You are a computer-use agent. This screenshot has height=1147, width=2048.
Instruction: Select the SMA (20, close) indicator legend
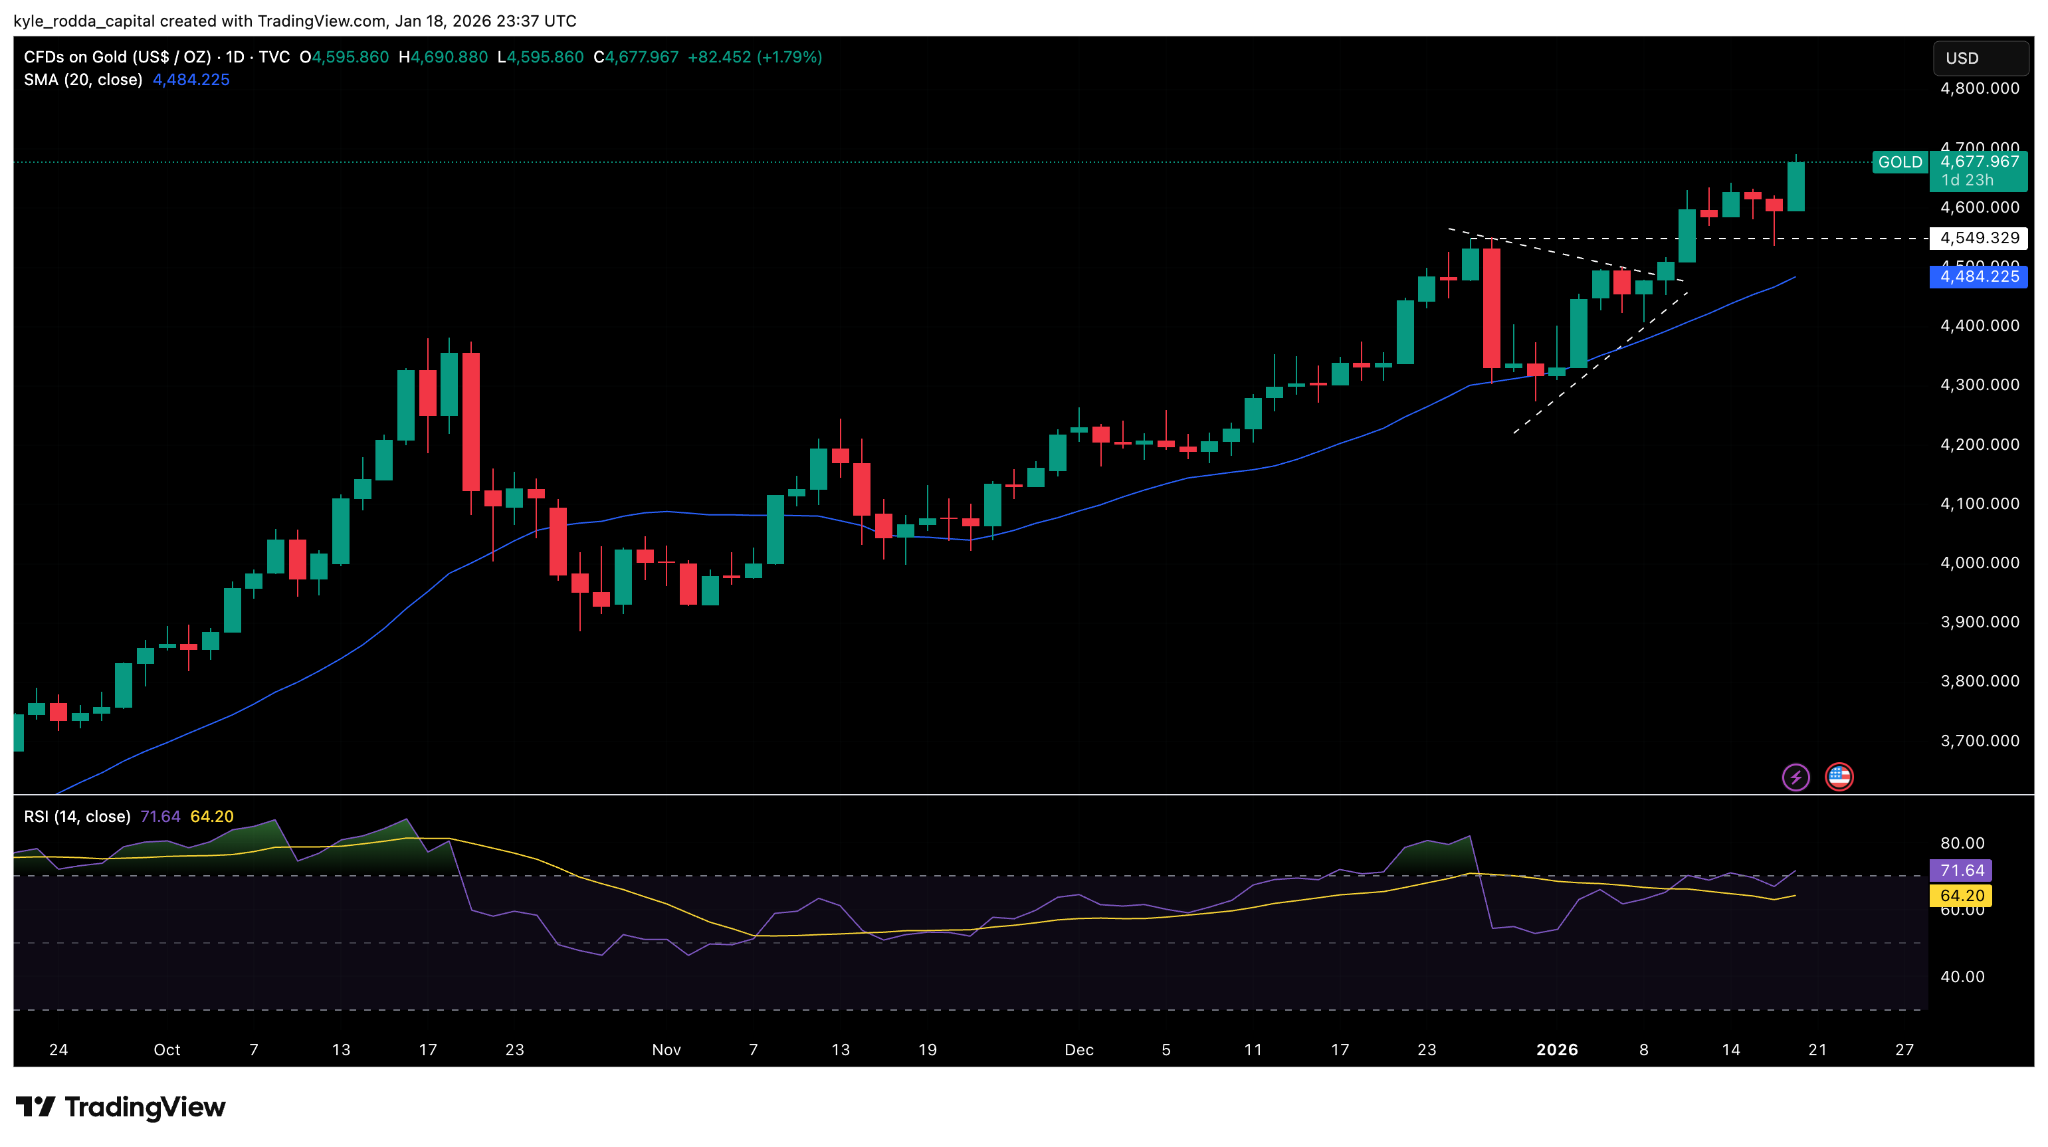pyautogui.click(x=83, y=80)
